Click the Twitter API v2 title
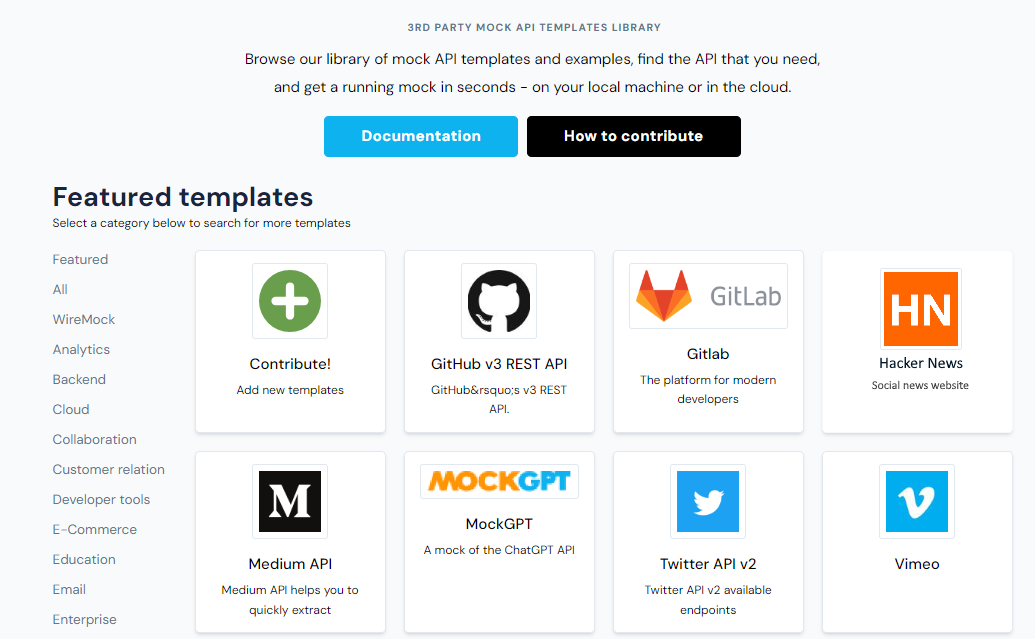 (x=708, y=564)
